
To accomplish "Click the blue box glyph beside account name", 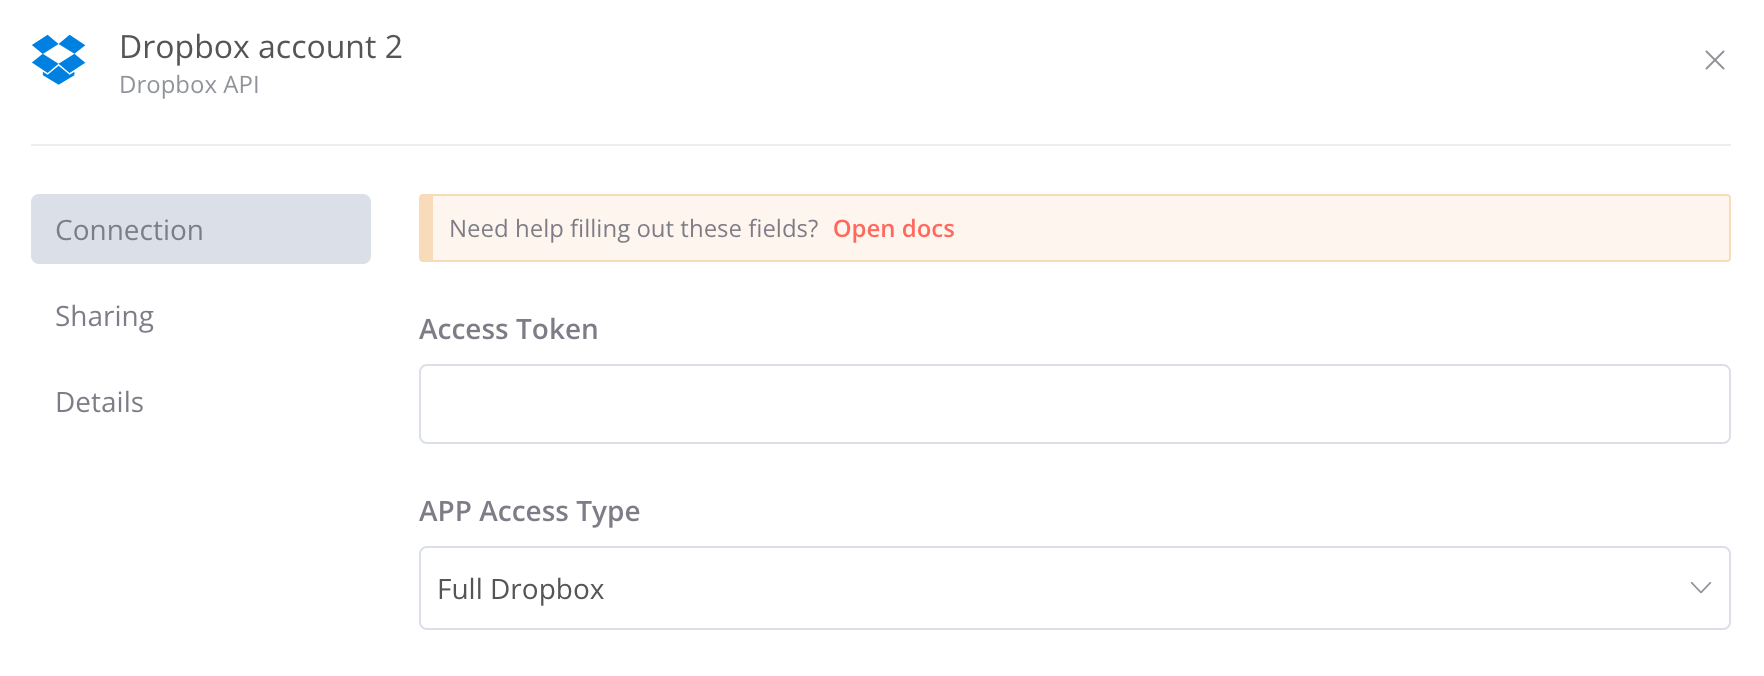I will 58,60.
